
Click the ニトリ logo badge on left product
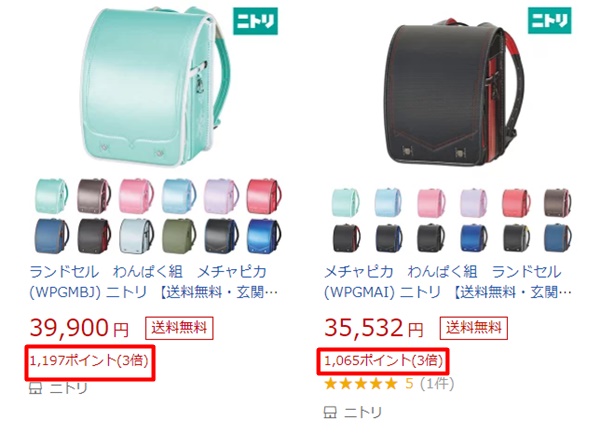tap(255, 21)
